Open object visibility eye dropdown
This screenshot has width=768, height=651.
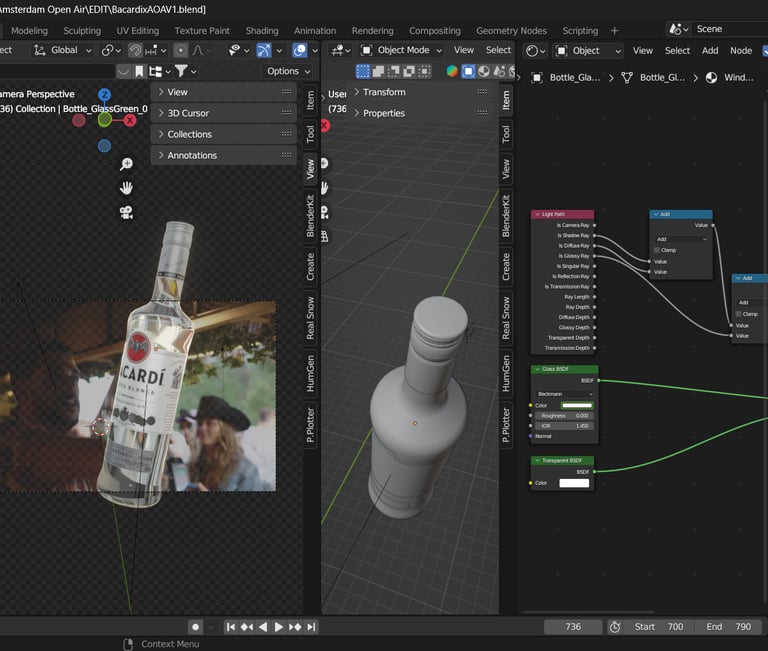[x=239, y=50]
